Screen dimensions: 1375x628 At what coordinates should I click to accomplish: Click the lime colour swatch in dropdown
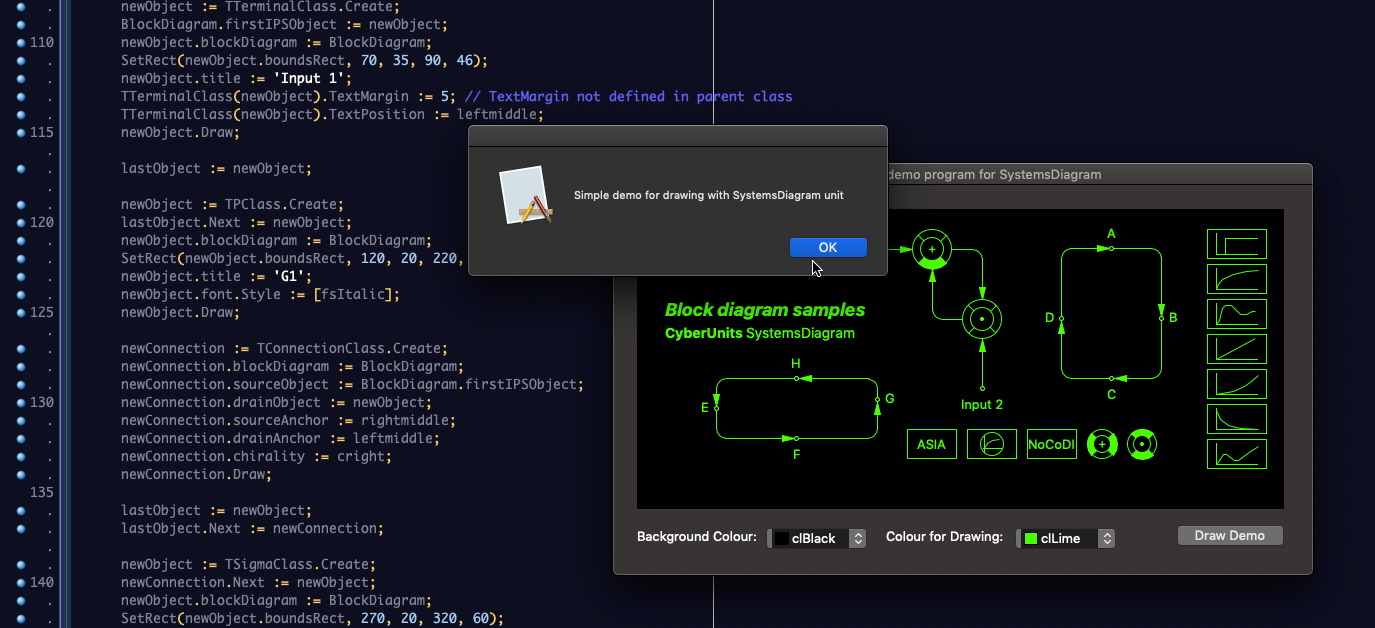1030,539
